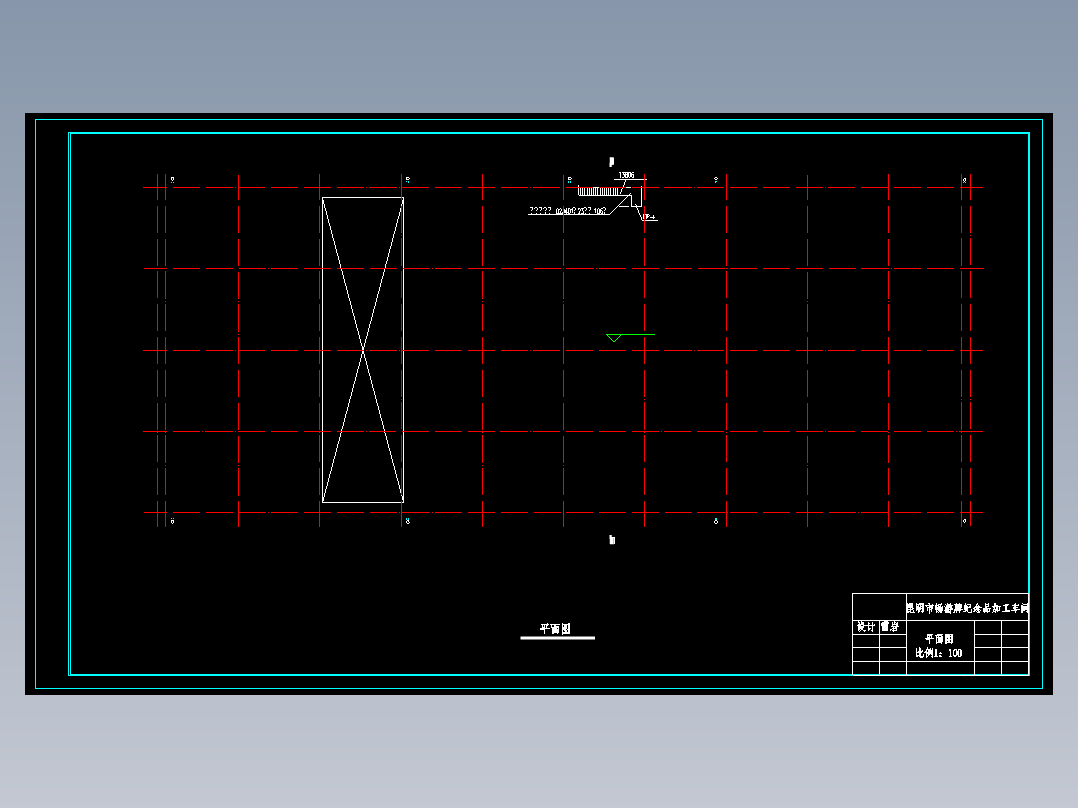Click the white crossed rectangle opening
This screenshot has width=1078, height=808.
pyautogui.click(x=363, y=350)
